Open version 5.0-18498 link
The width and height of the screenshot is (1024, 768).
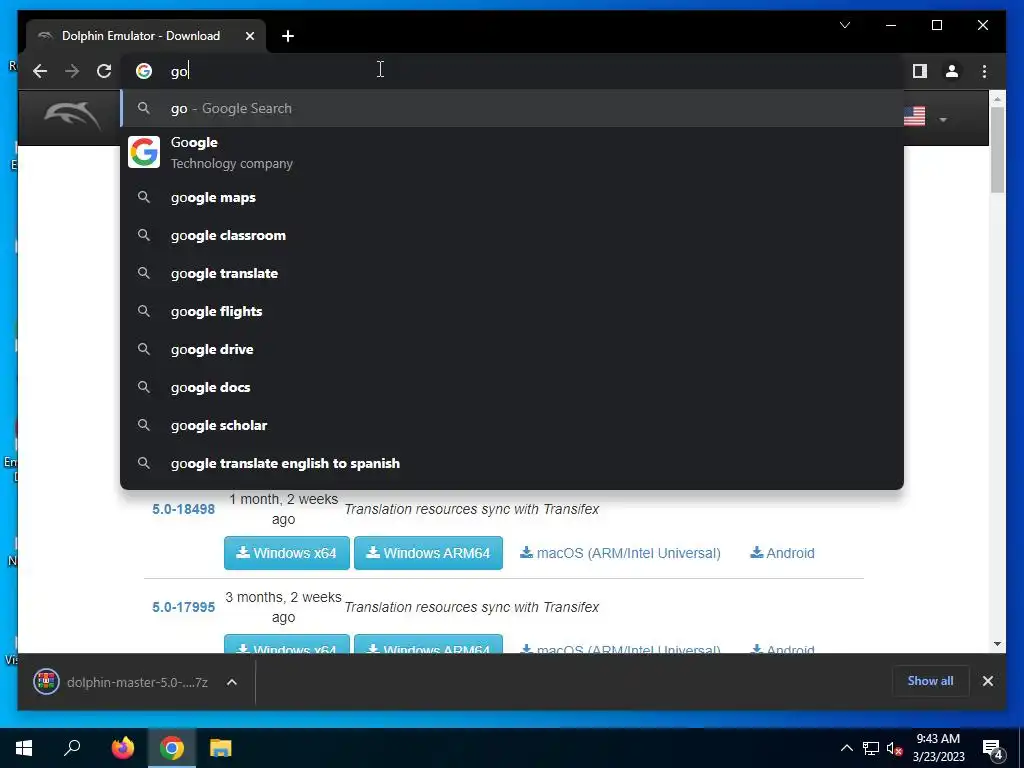184,509
